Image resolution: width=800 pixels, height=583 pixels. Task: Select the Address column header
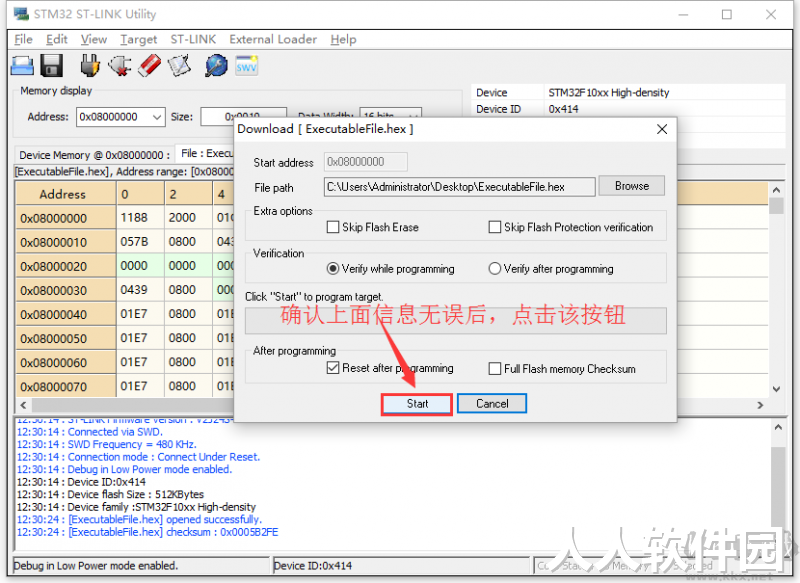[66, 194]
